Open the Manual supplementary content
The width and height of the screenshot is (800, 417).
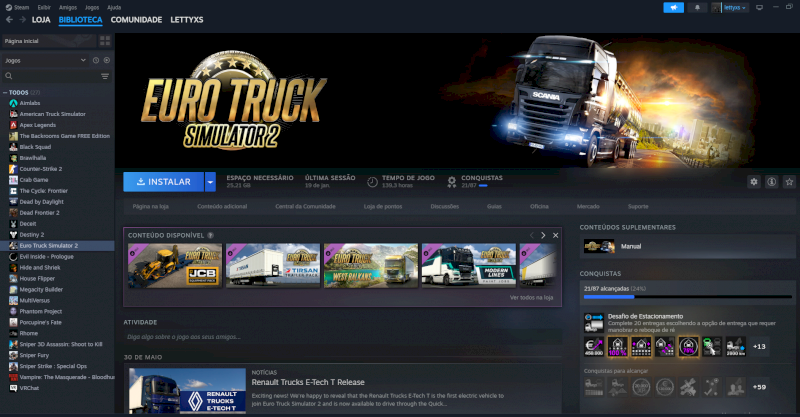pos(687,247)
